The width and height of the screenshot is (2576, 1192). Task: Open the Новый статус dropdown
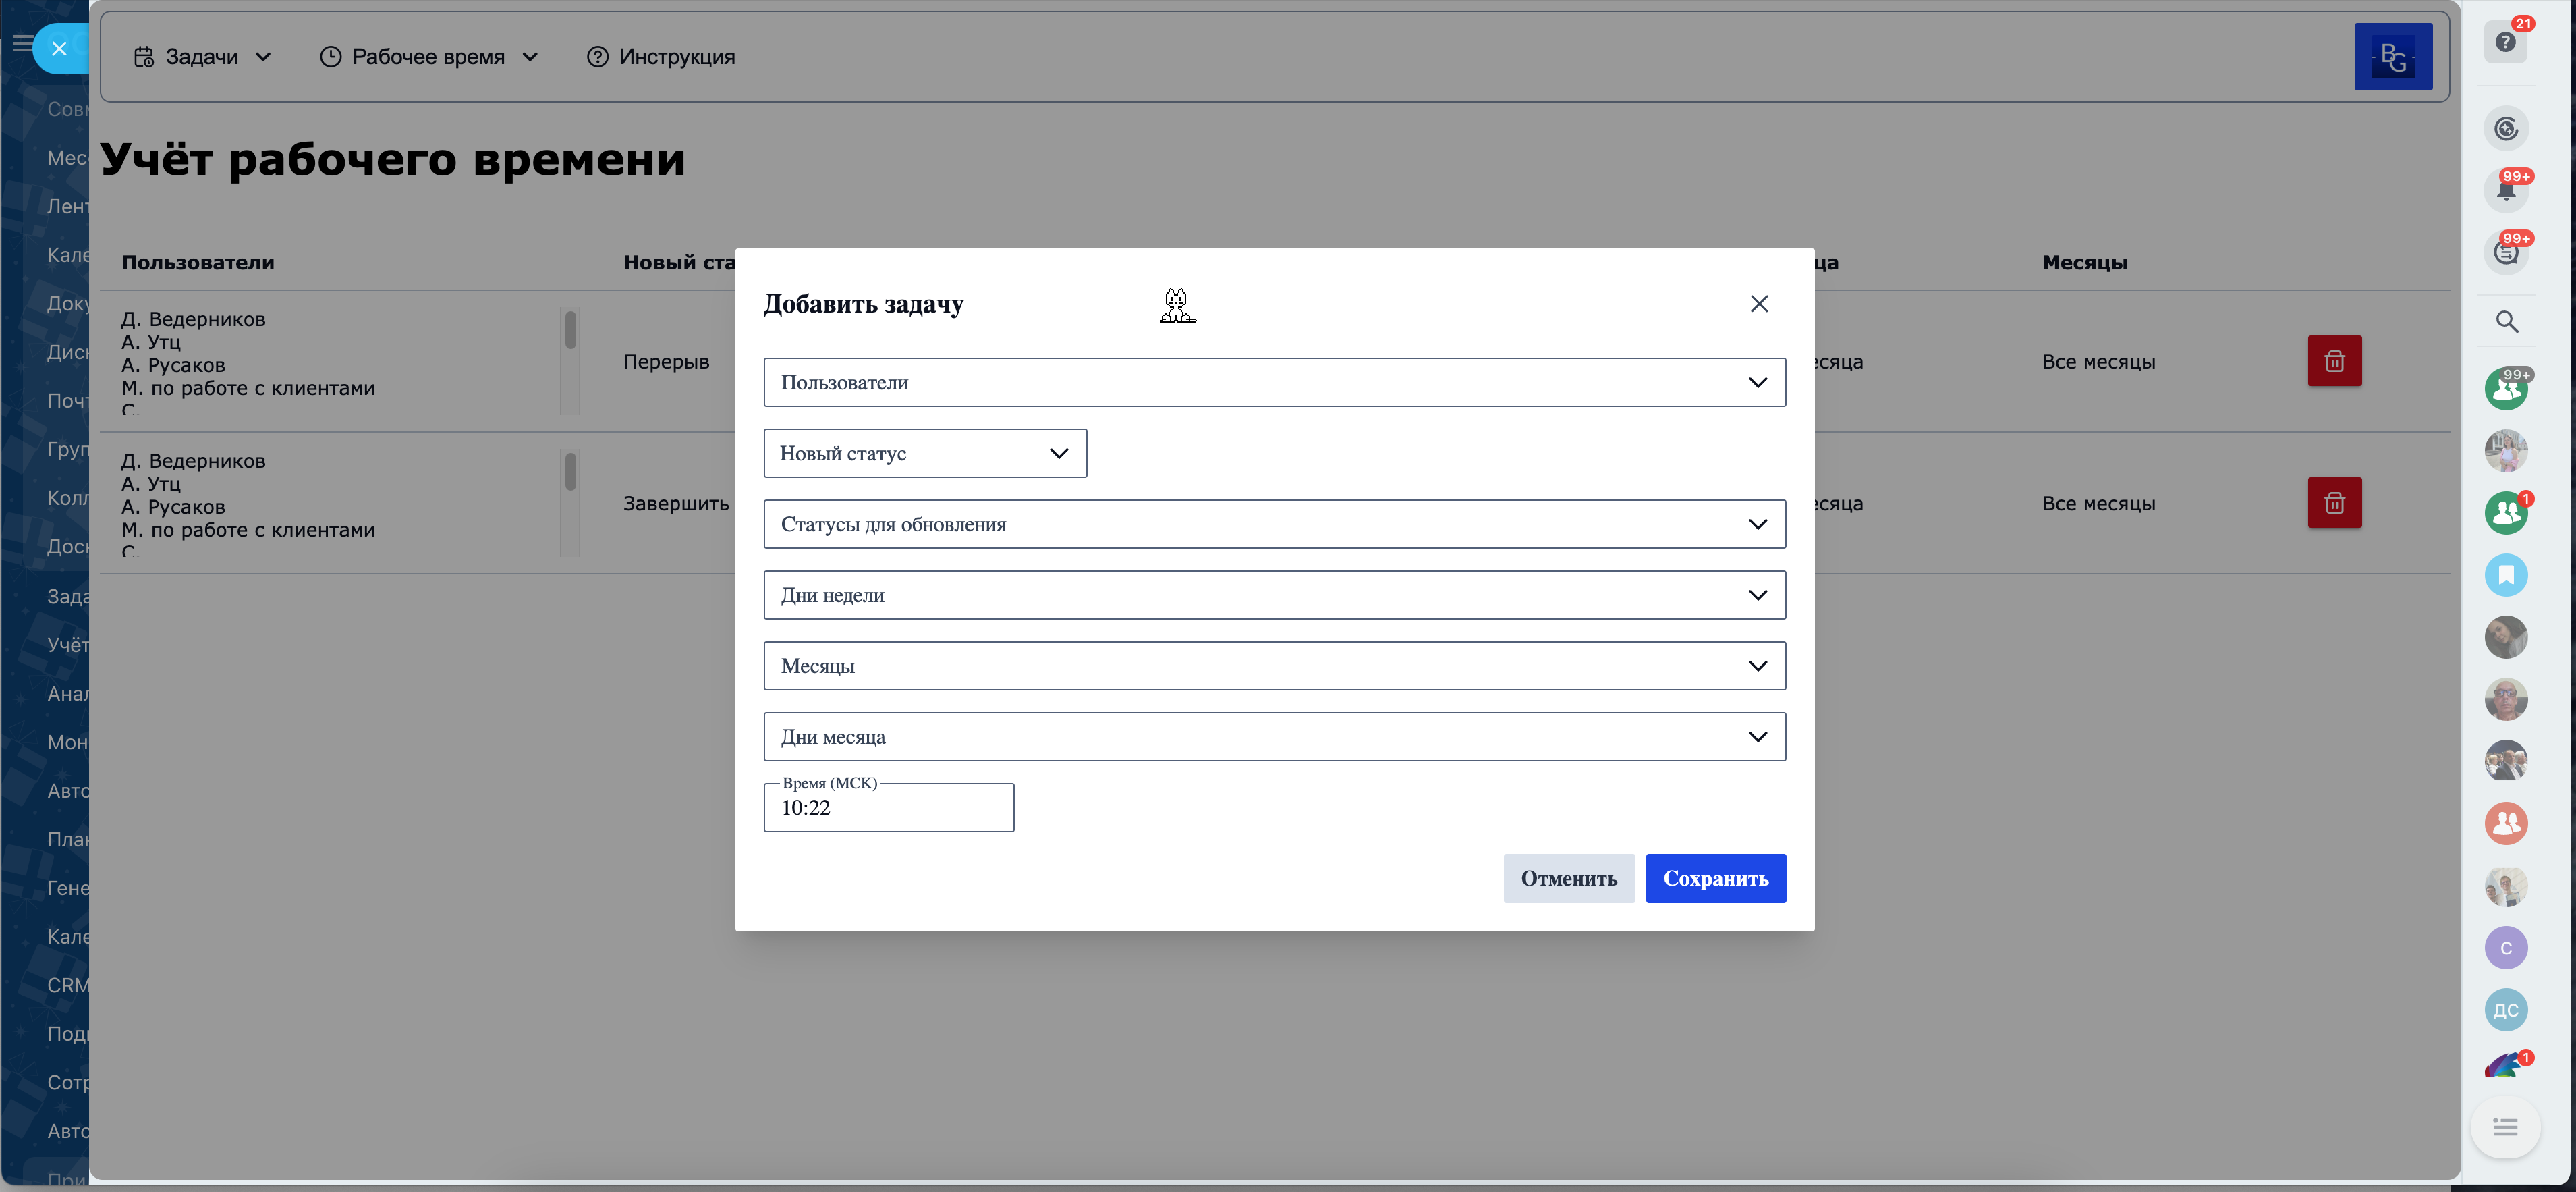[x=924, y=454]
